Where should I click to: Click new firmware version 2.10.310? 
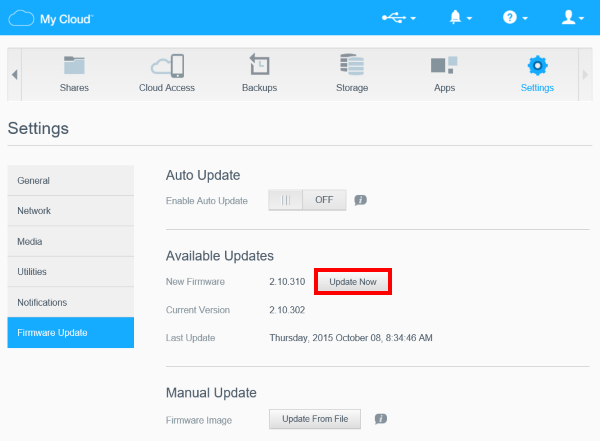click(287, 282)
